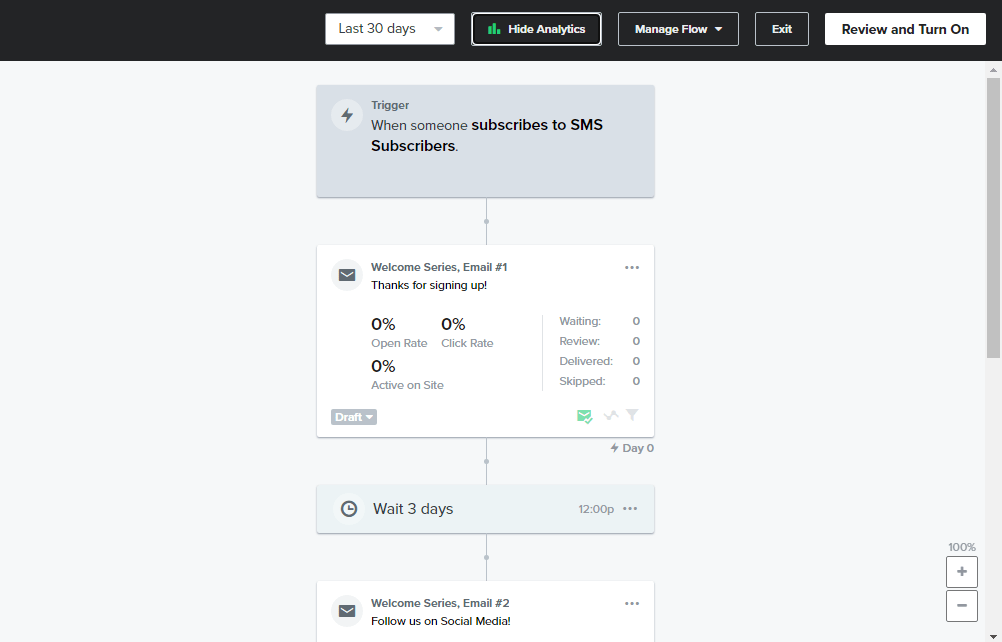The image size is (1002, 642).
Task: Click the envelope icon on Welcome Series Email #2
Action: click(x=346, y=611)
